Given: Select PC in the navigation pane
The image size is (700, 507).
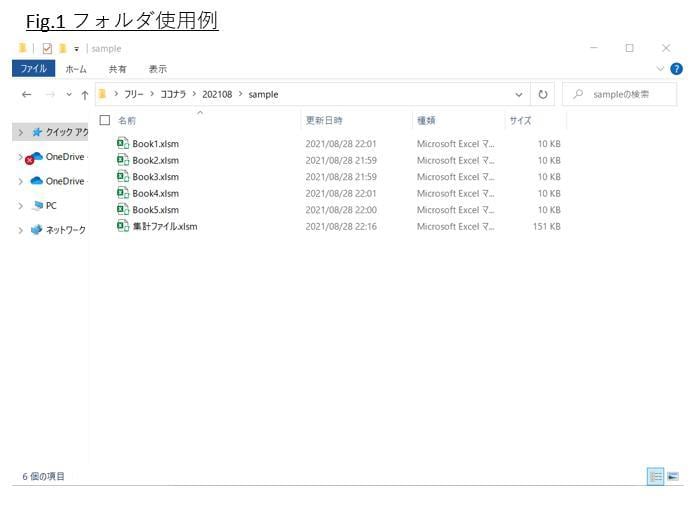Looking at the screenshot, I should 45,205.
